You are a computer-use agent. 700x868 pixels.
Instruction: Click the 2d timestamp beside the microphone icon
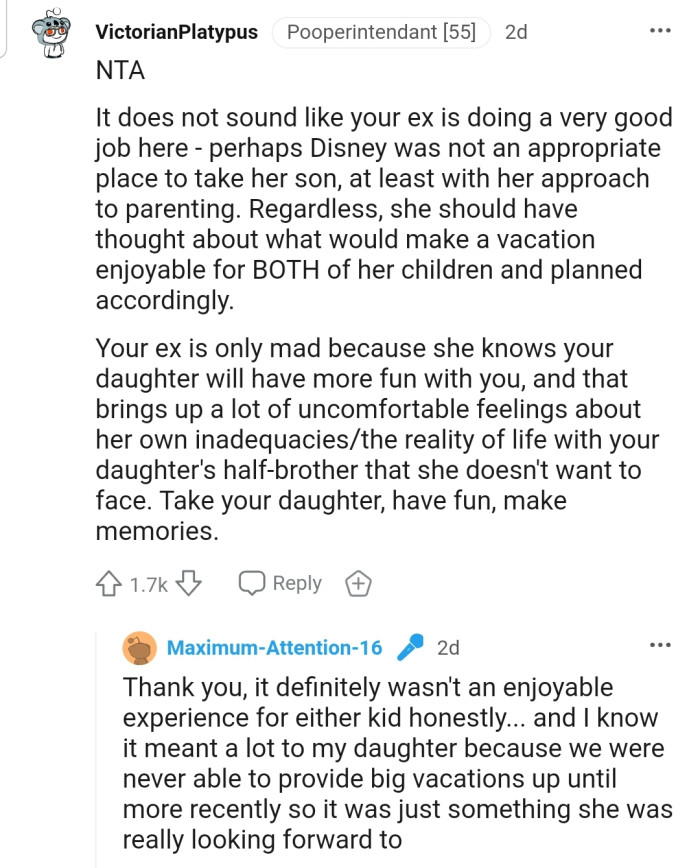click(x=448, y=648)
